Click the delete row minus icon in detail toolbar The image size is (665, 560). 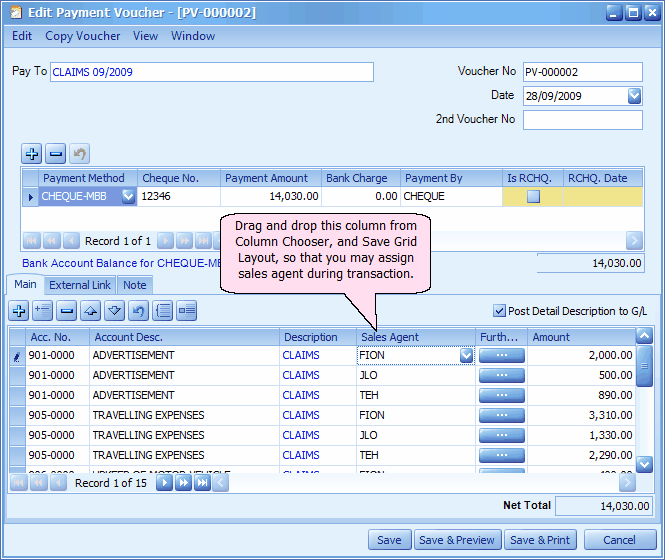pyautogui.click(x=66, y=311)
